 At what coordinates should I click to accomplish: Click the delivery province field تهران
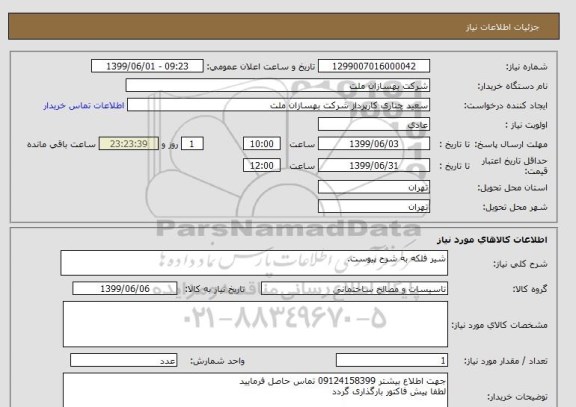pos(374,187)
